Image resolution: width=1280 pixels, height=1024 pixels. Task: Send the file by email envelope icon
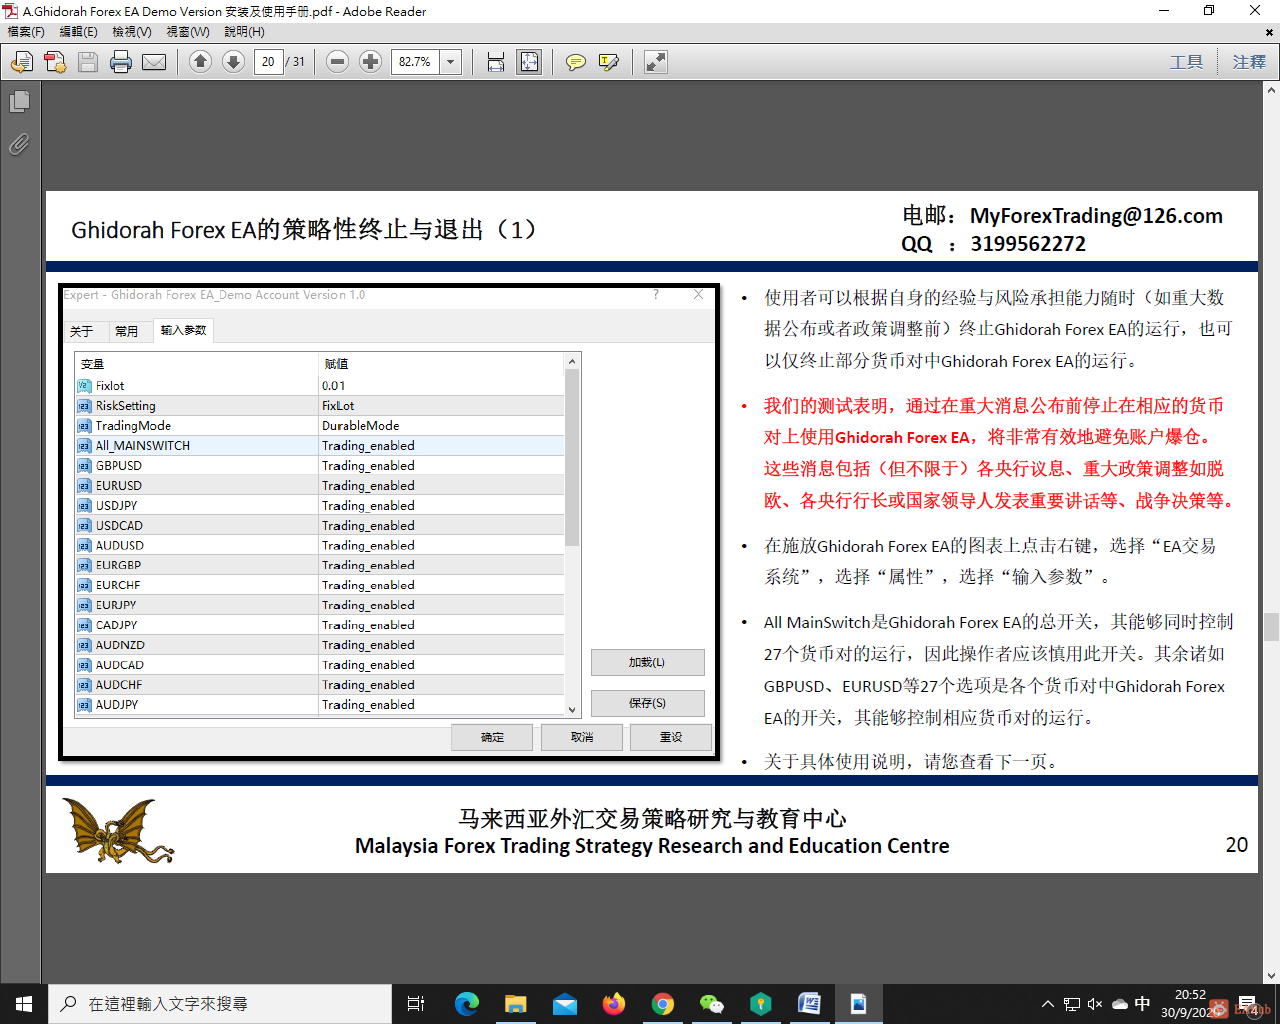pyautogui.click(x=154, y=62)
